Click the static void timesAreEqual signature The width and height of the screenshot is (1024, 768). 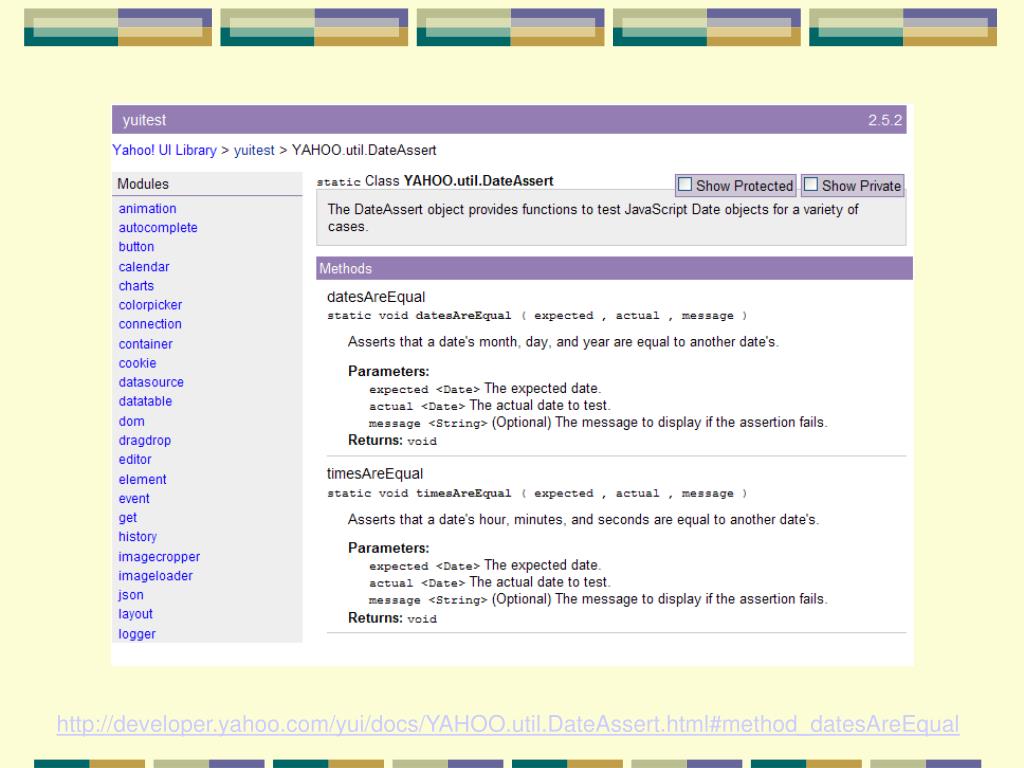tap(537, 493)
